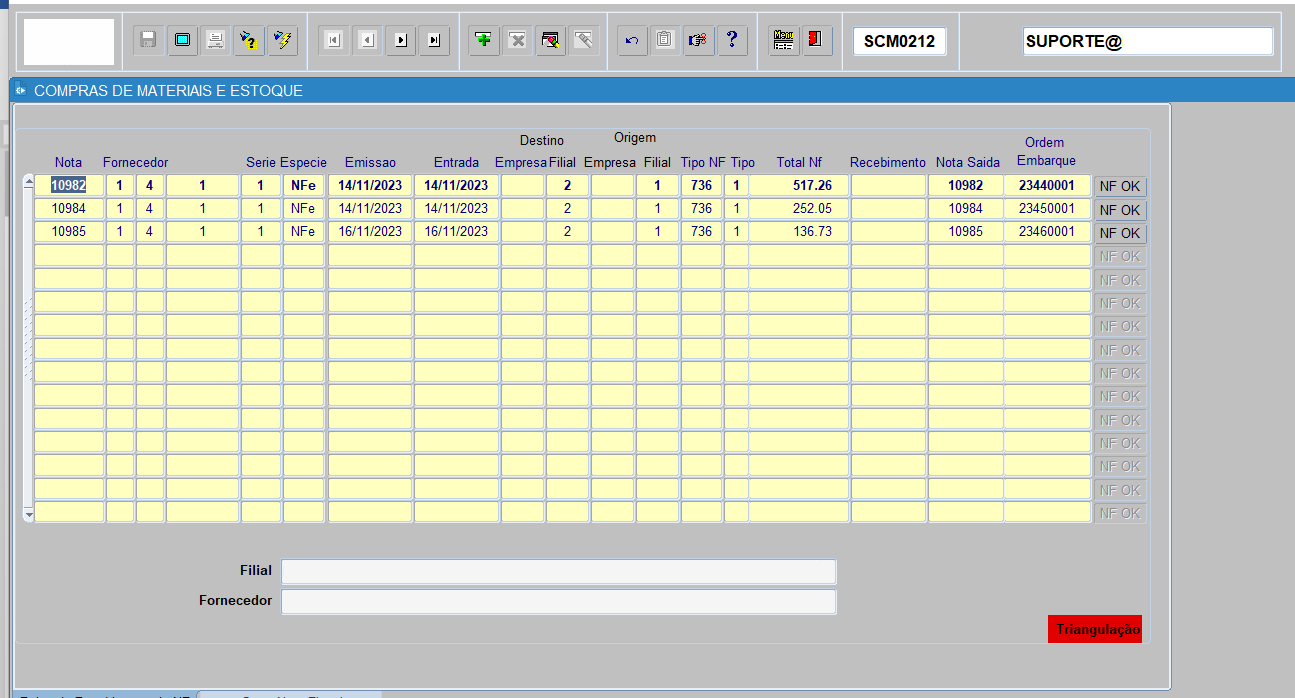Click the scrollbar down arrow of records grid
Image resolution: width=1295 pixels, height=698 pixels.
coord(28,515)
